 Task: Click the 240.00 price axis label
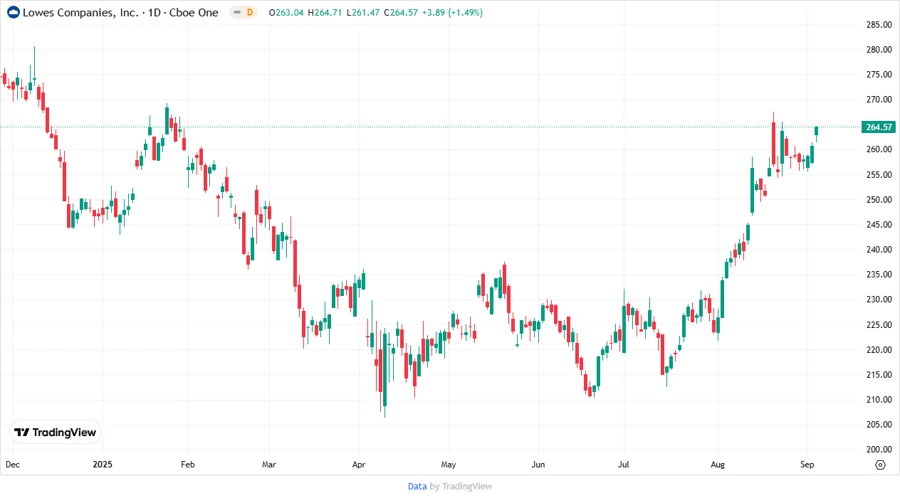point(879,250)
